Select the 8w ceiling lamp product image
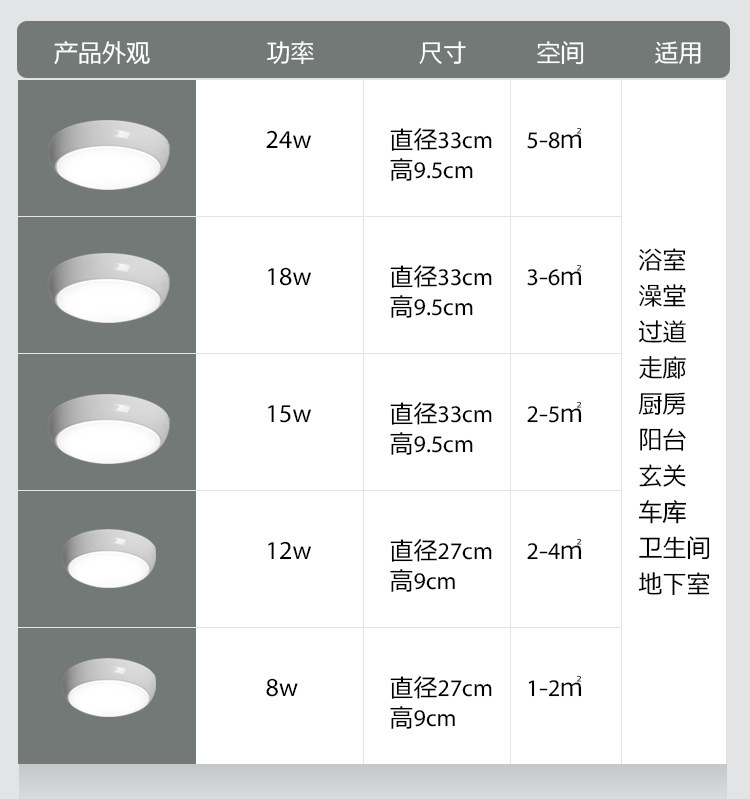The width and height of the screenshot is (750, 799). pyautogui.click(x=110, y=687)
